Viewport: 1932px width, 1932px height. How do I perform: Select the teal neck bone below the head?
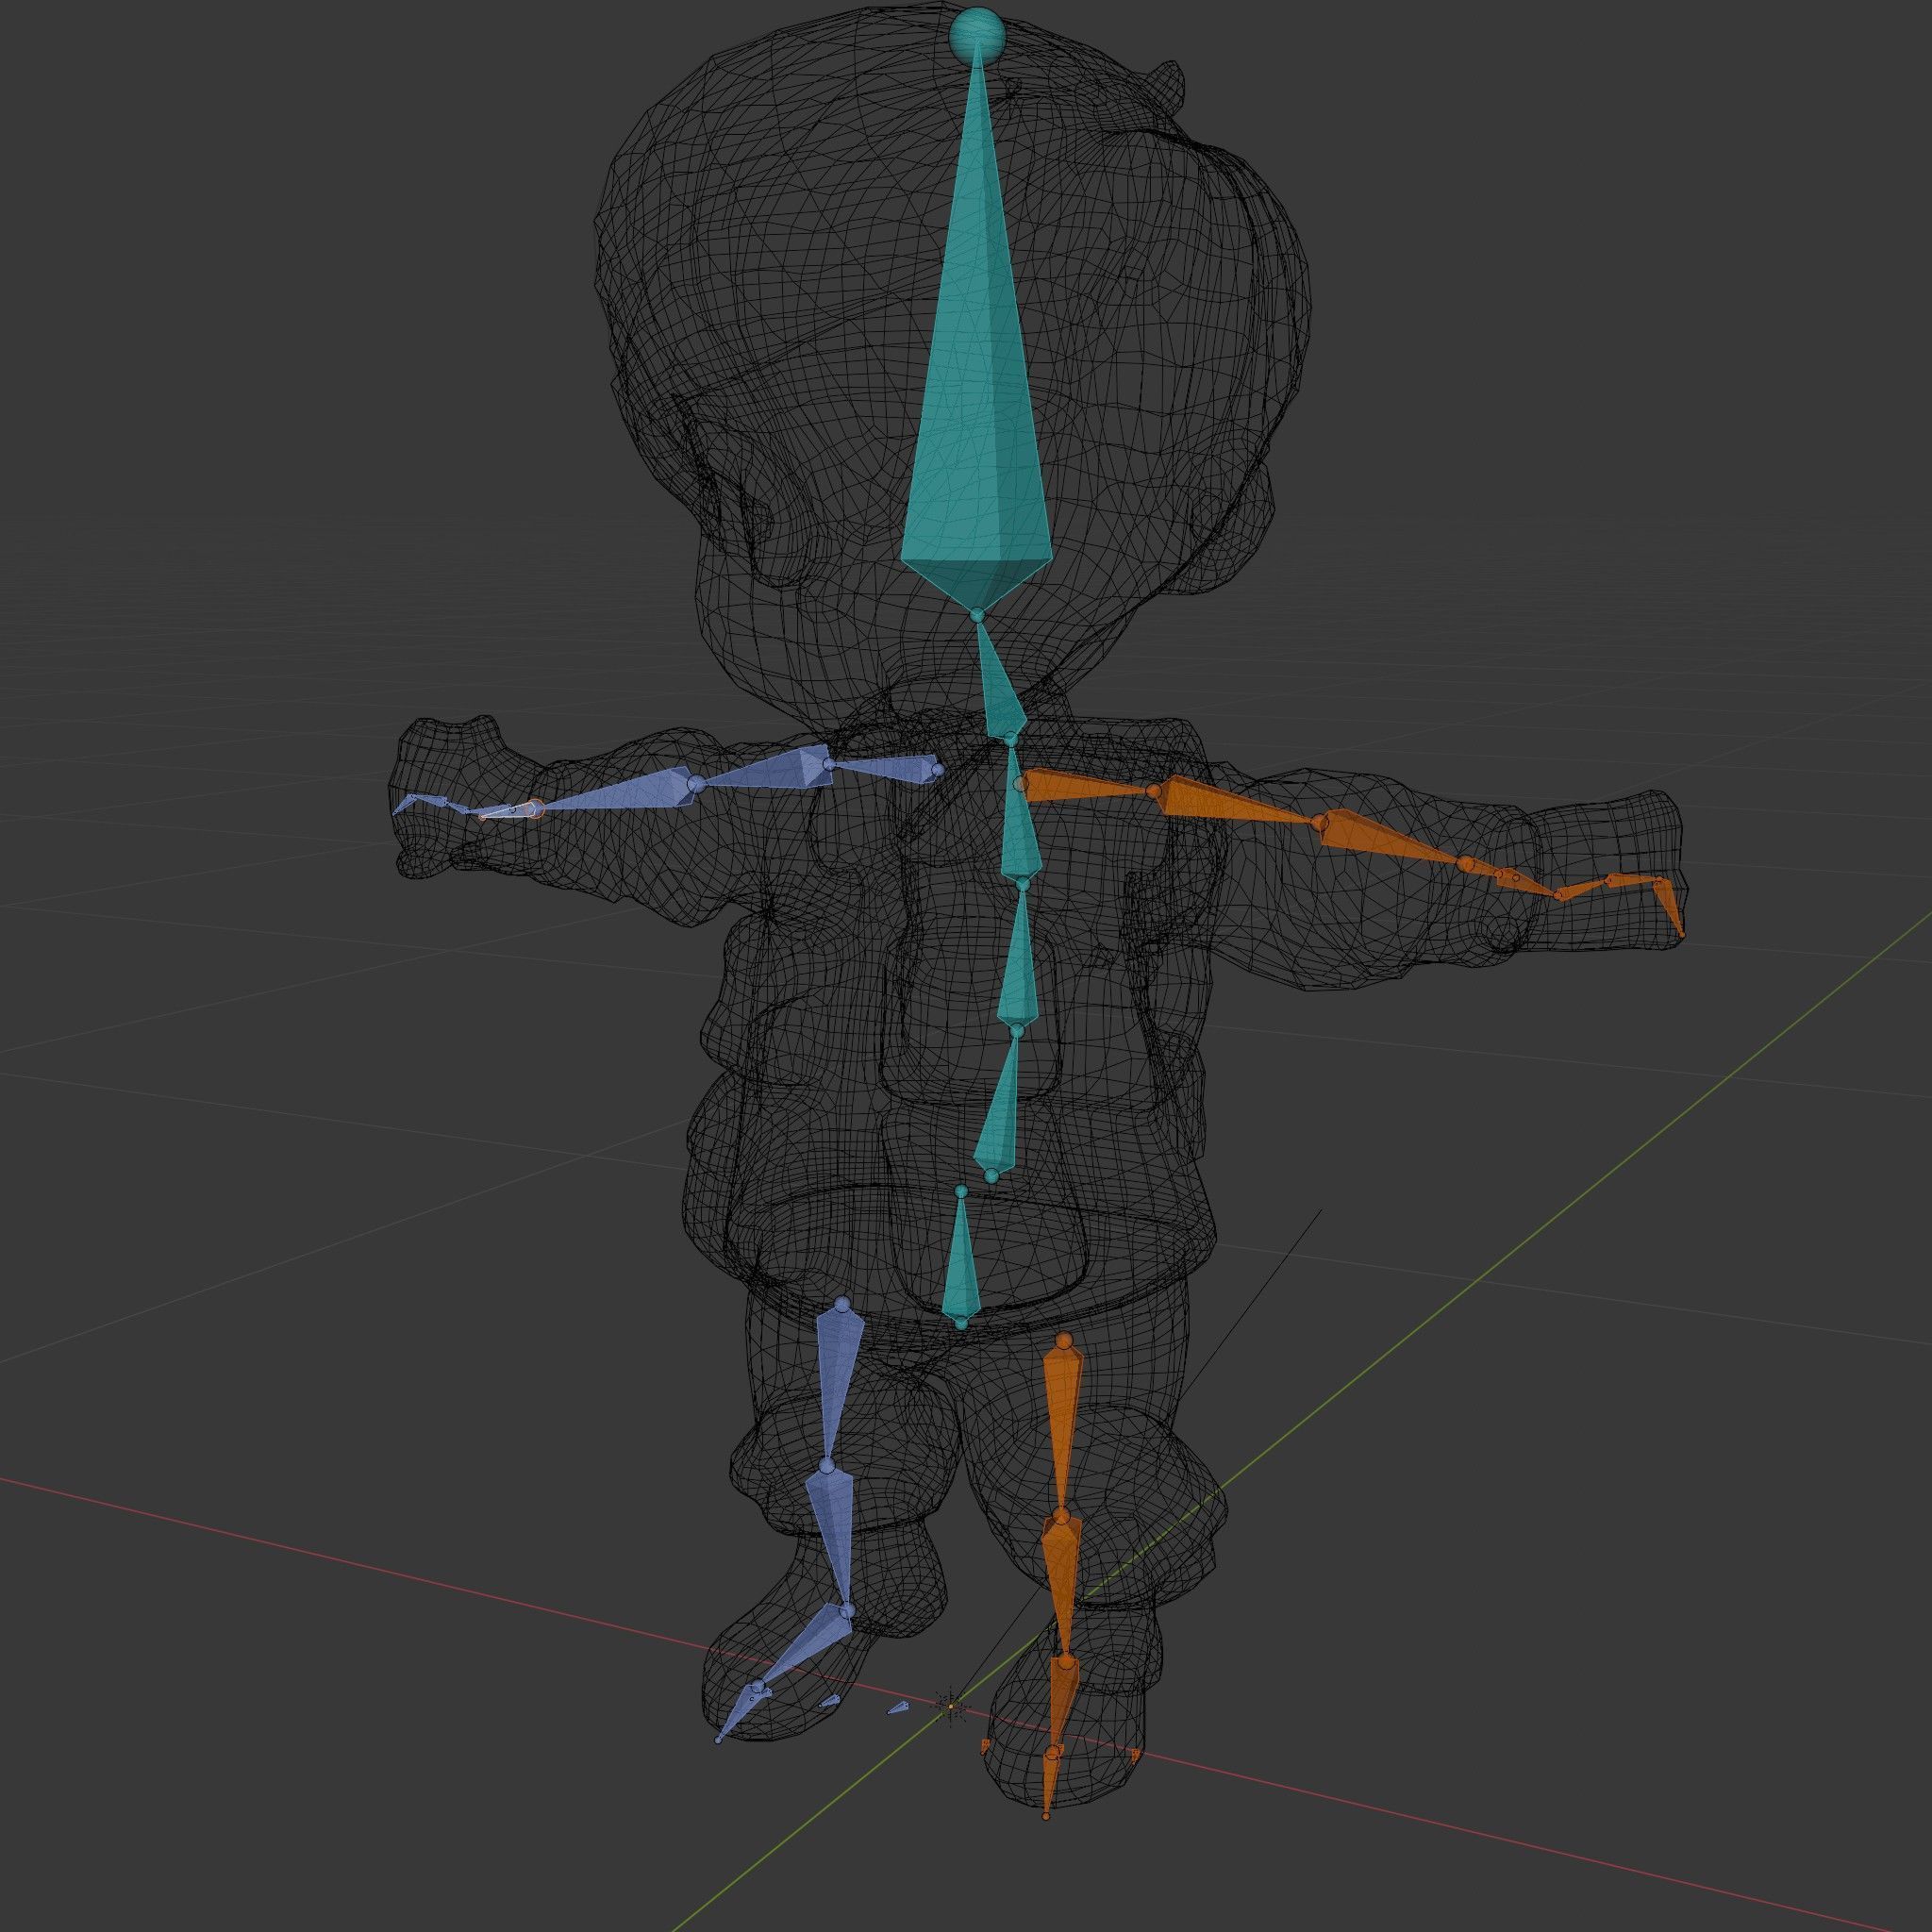tap(1000, 685)
